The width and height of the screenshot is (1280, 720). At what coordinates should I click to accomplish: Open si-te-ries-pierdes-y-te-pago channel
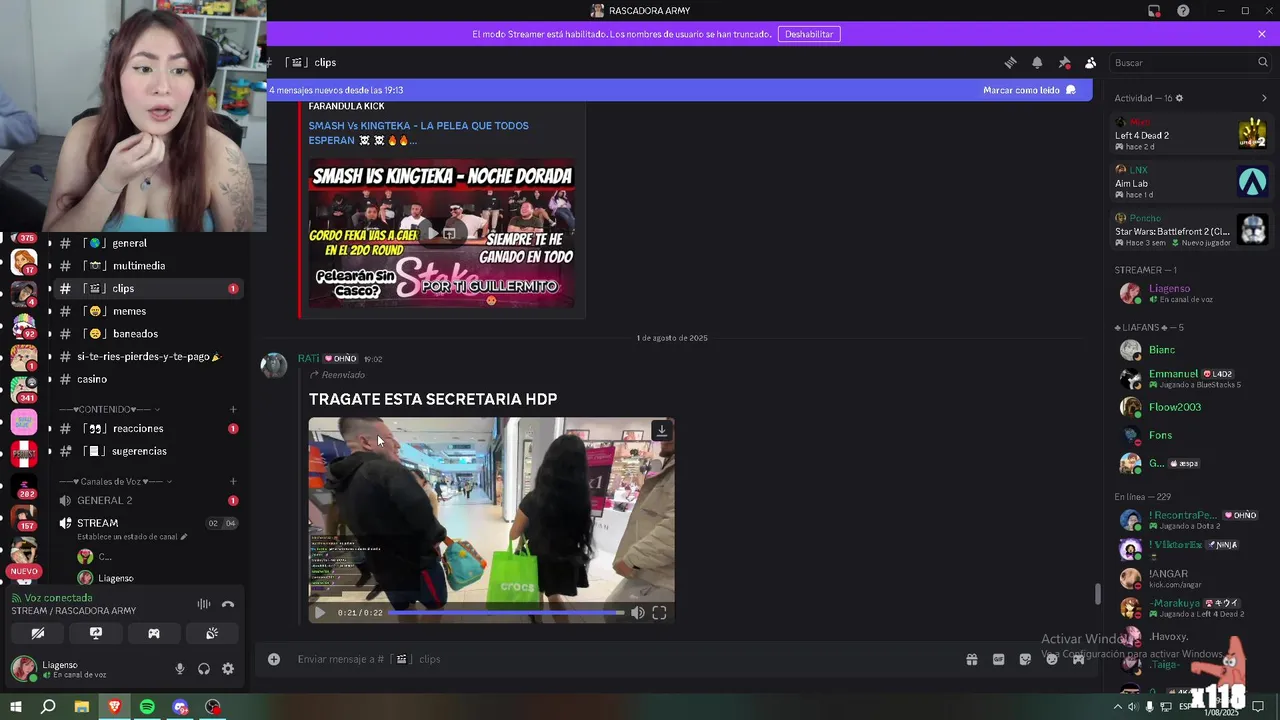[x=147, y=357]
